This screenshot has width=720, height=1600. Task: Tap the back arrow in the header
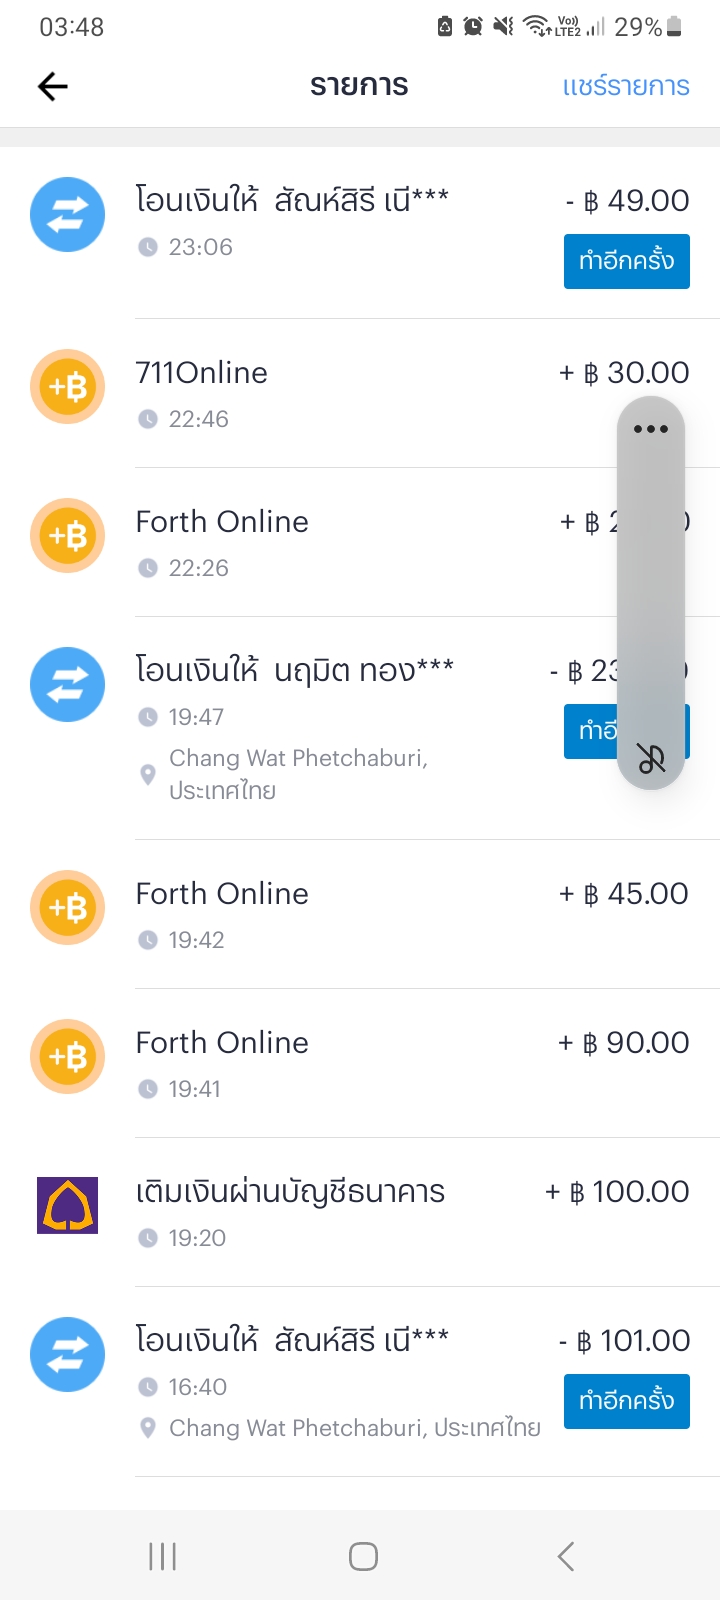(52, 87)
